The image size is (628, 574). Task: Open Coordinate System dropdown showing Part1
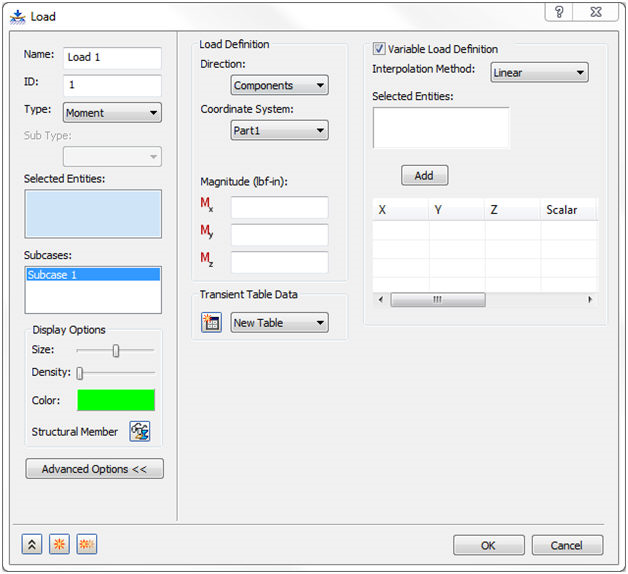280,130
